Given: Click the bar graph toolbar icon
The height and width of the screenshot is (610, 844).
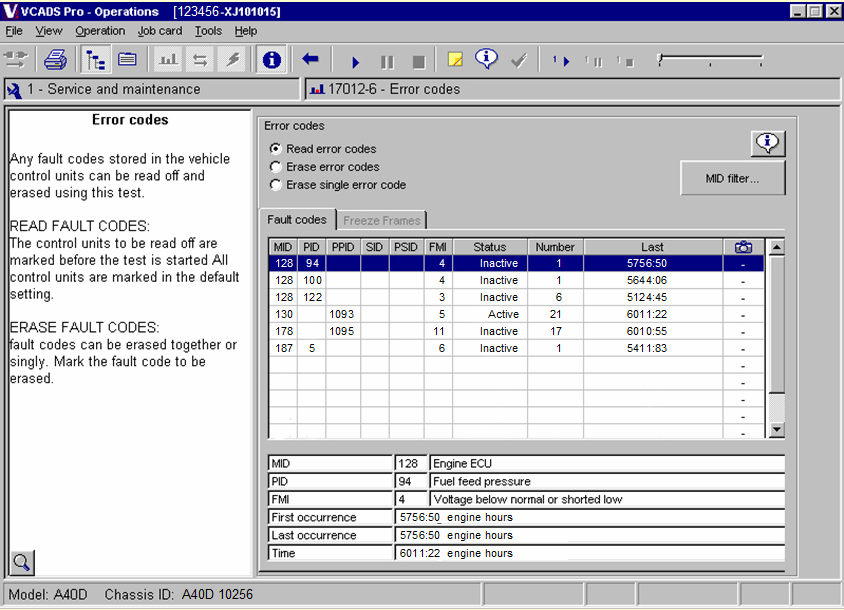Looking at the screenshot, I should [x=168, y=60].
